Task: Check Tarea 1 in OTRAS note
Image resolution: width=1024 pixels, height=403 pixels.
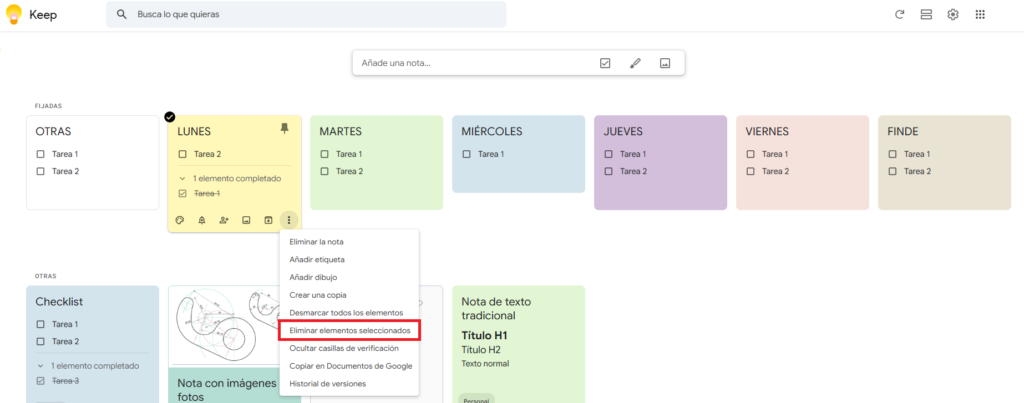Action: click(40, 154)
